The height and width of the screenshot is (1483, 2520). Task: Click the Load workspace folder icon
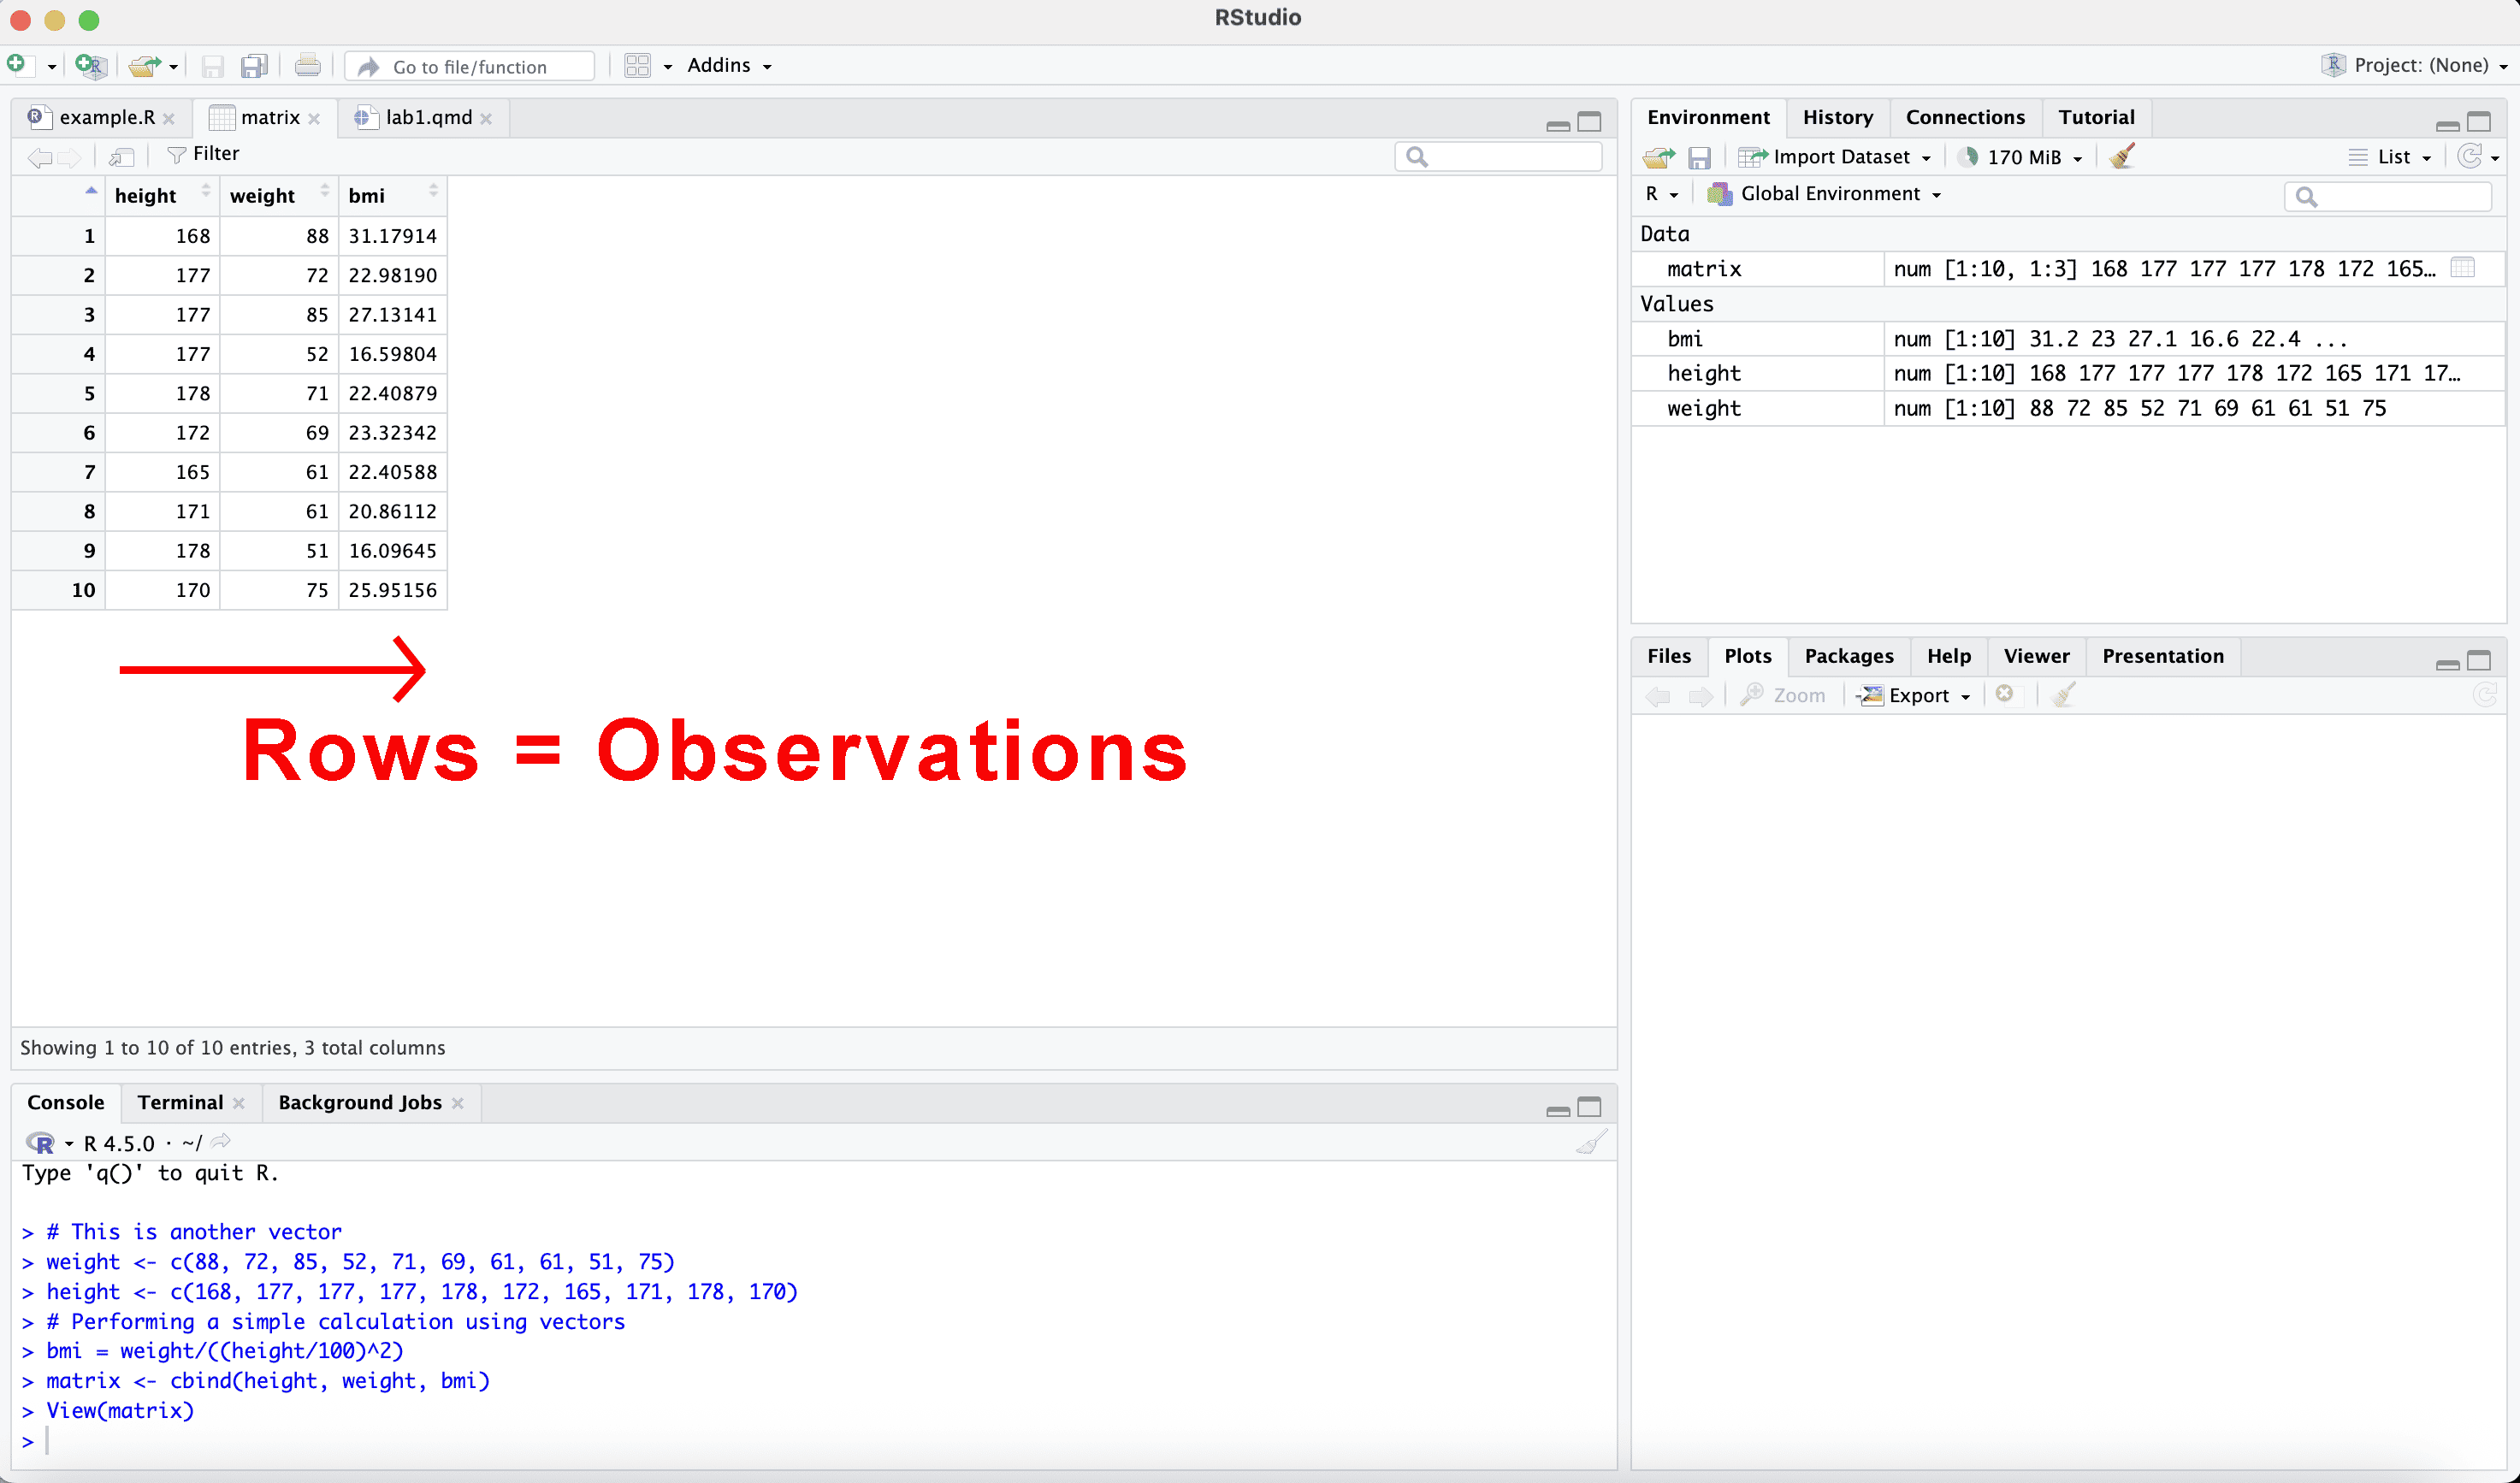(x=1658, y=157)
